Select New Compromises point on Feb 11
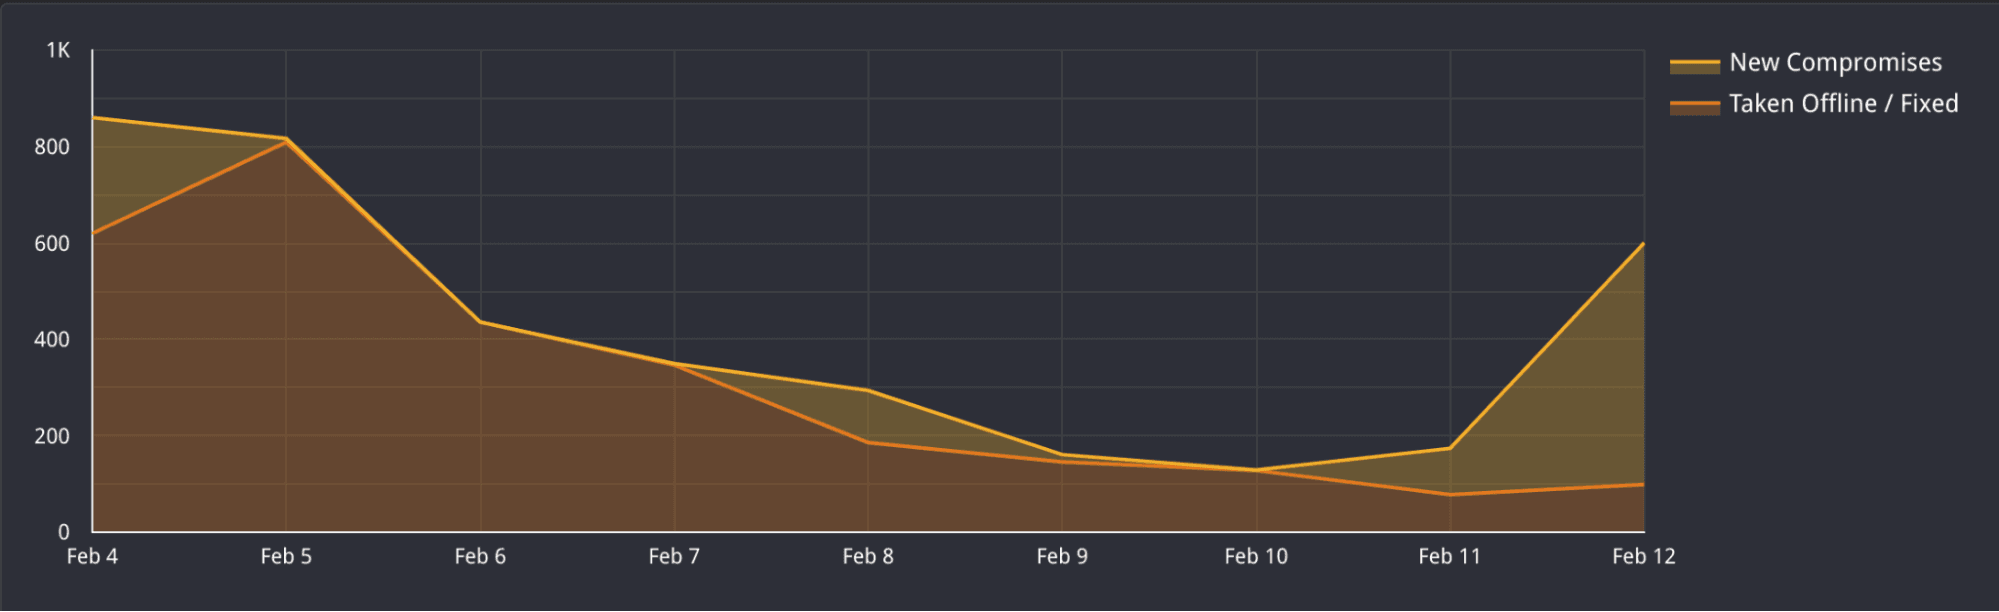The image size is (1999, 612). [1450, 448]
